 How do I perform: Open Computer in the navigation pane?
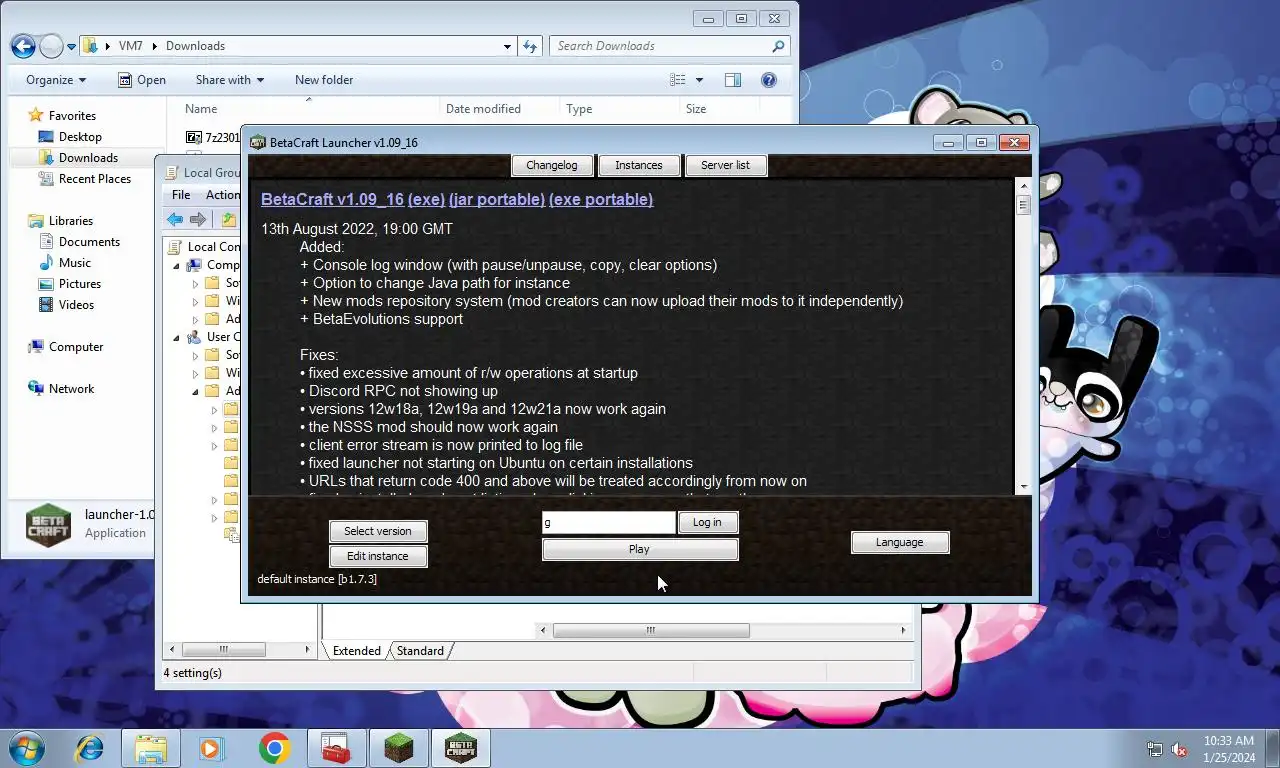[65, 347]
